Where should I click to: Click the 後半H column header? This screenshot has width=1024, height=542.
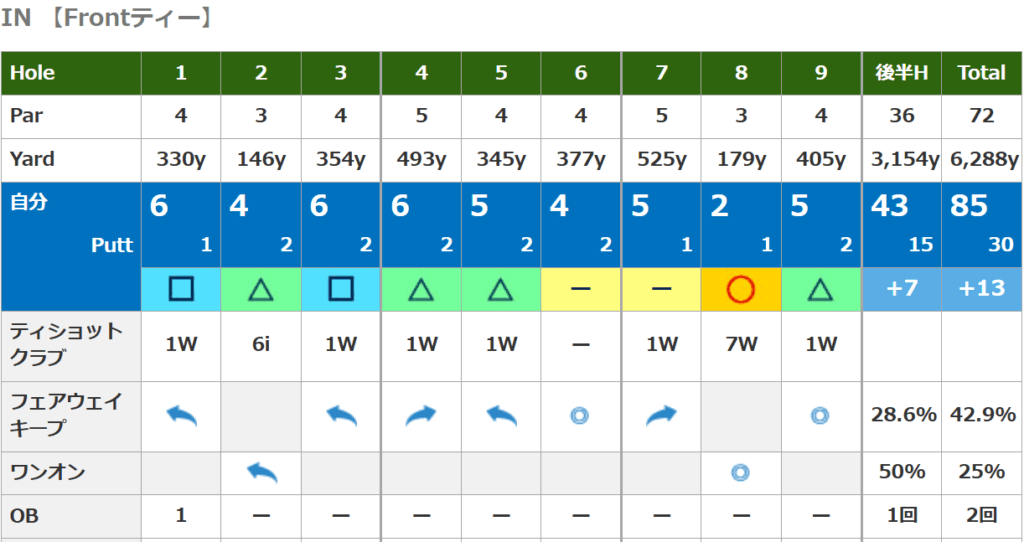click(x=902, y=73)
